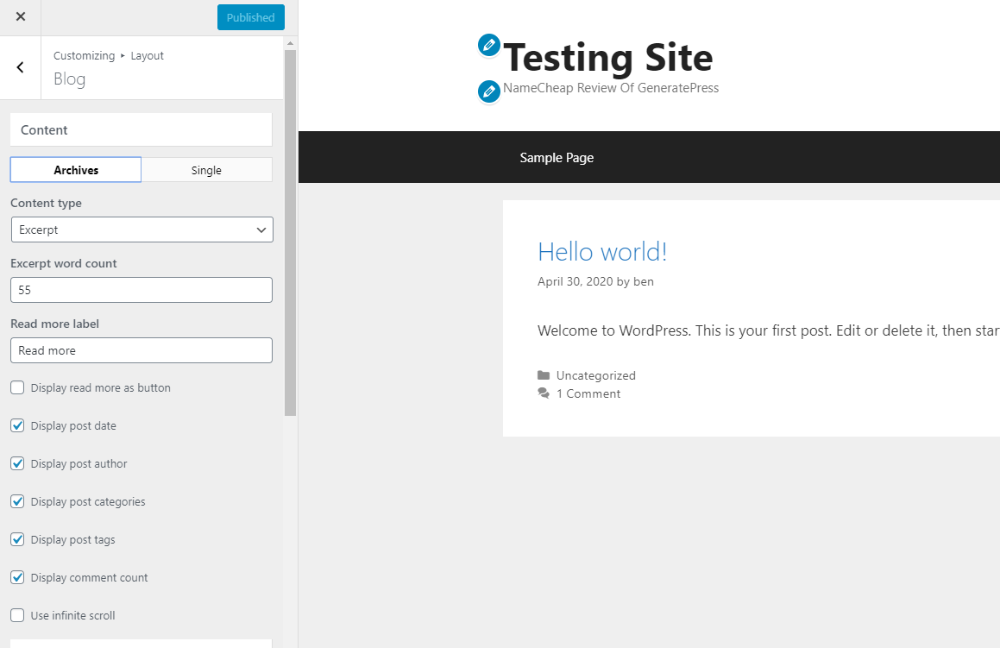Click the Content section heading
Viewport: 1000px width, 648px height.
[x=141, y=130]
